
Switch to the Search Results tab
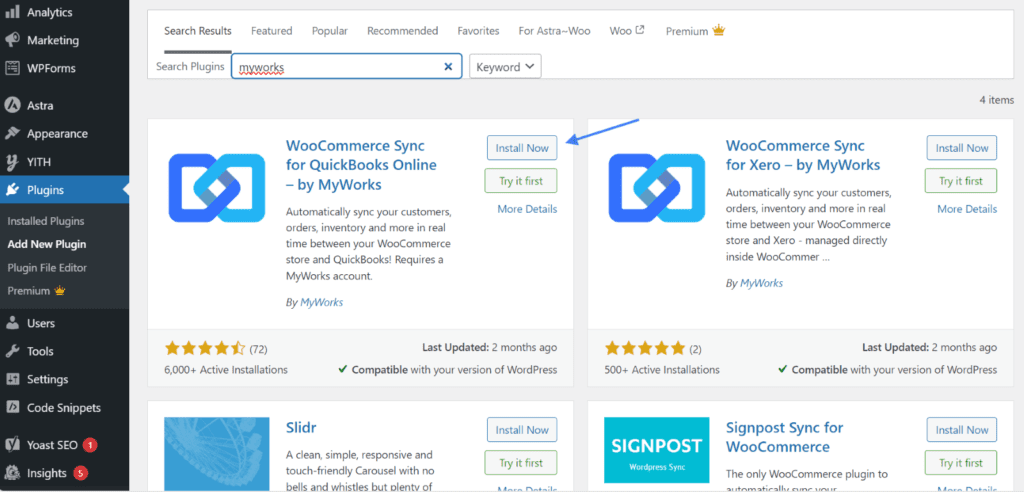[198, 31]
